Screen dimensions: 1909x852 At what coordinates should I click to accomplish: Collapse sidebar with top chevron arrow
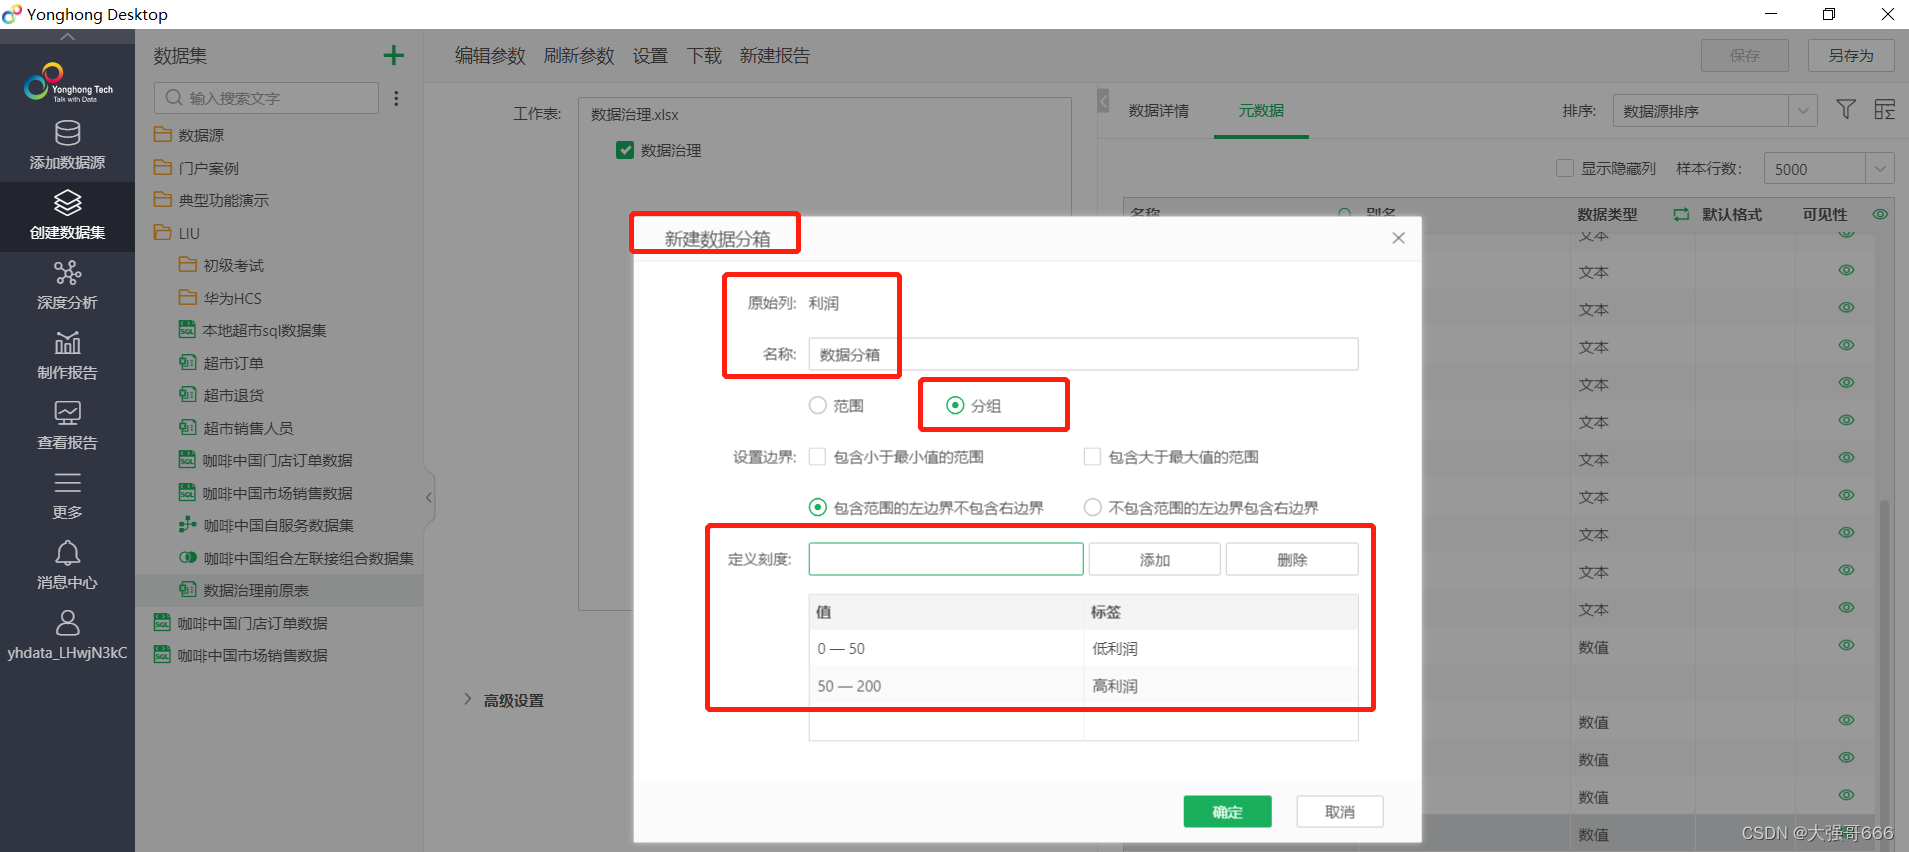(x=67, y=36)
